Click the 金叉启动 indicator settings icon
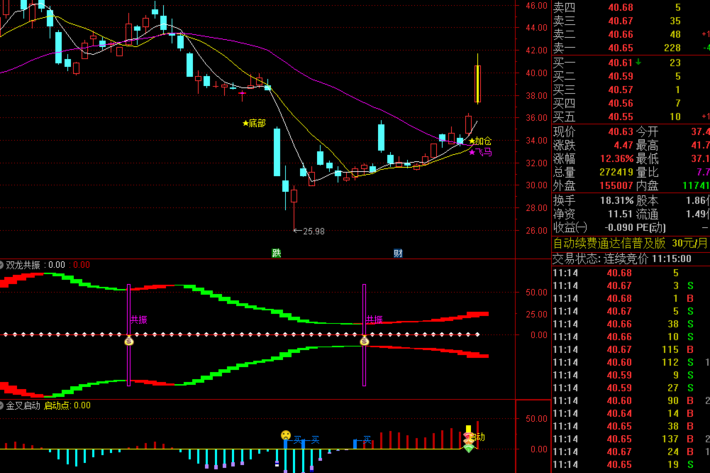710x473 pixels. pyautogui.click(x=4, y=406)
